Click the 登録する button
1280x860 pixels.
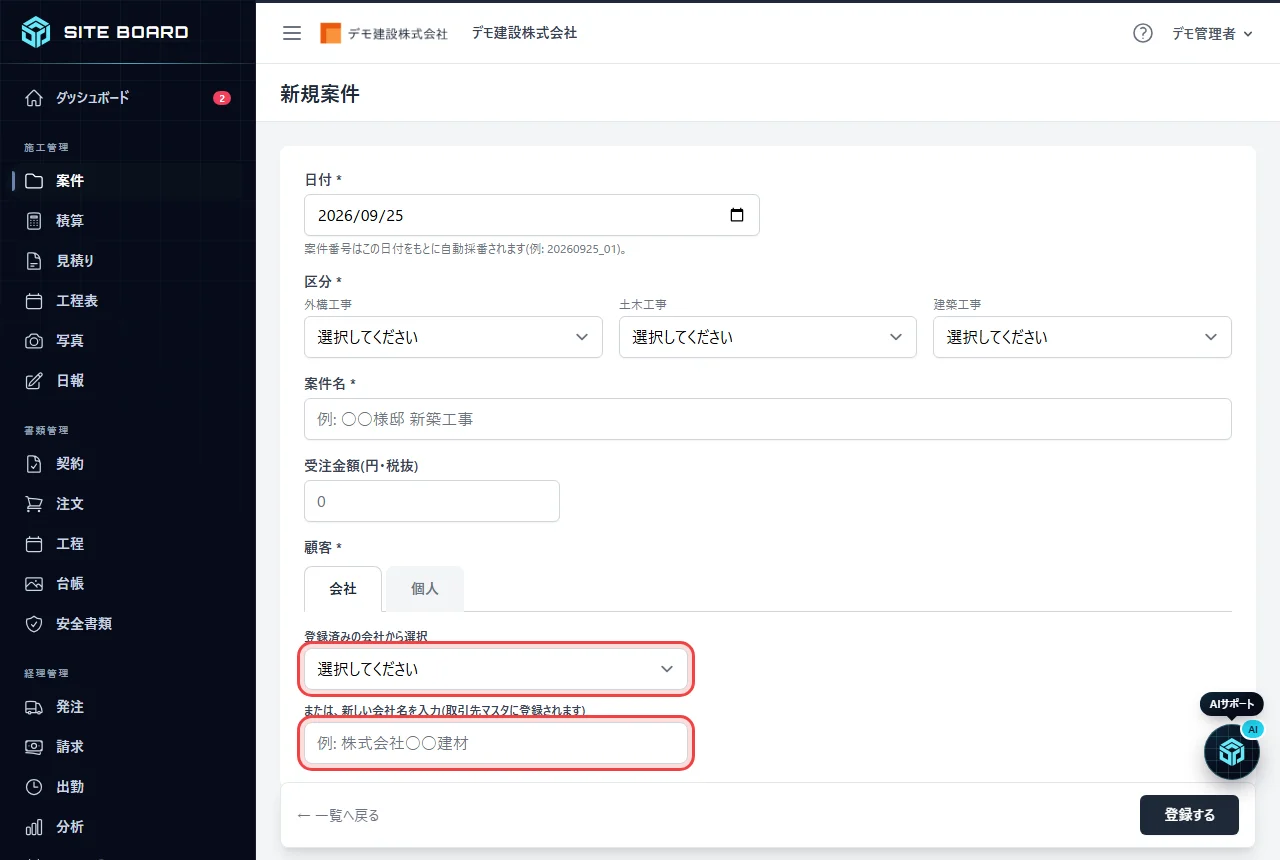[x=1189, y=815]
